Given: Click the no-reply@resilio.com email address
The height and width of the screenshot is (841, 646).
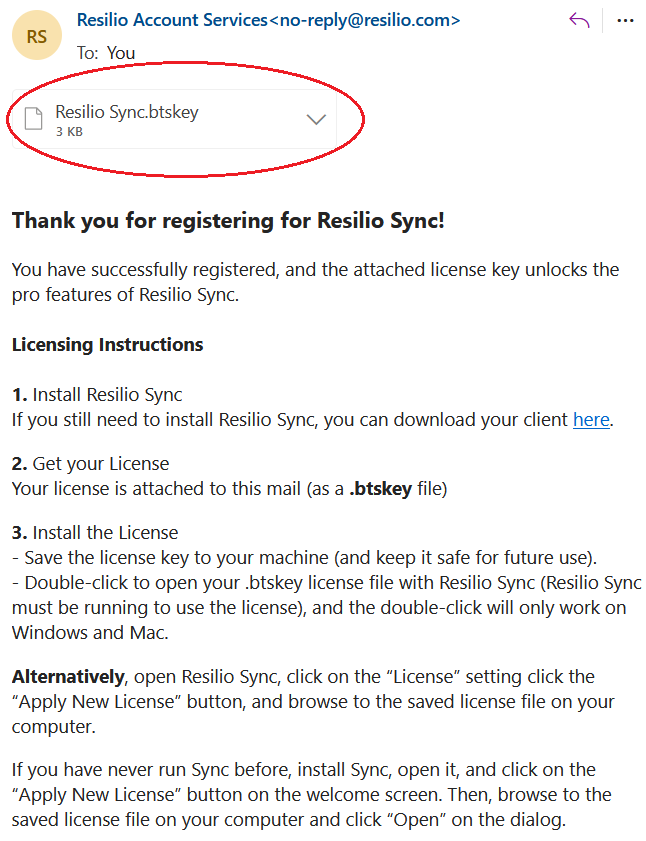Looking at the screenshot, I should pos(364,20).
